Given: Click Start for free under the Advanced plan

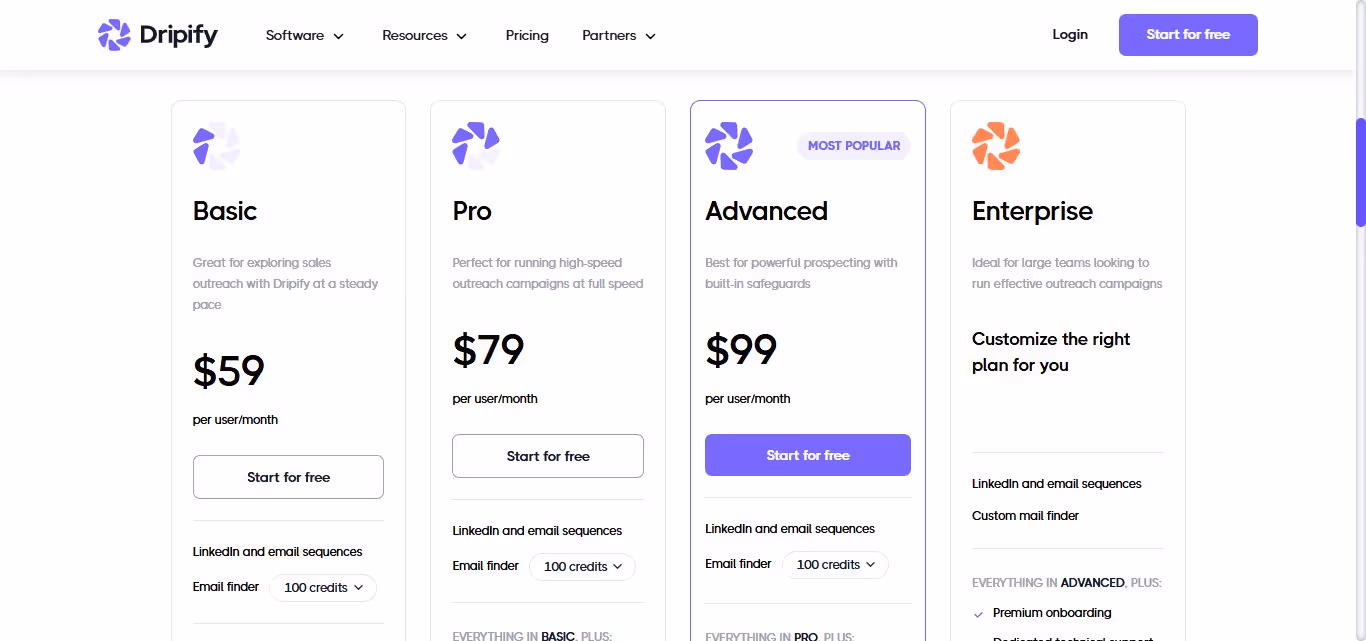Looking at the screenshot, I should point(807,454).
